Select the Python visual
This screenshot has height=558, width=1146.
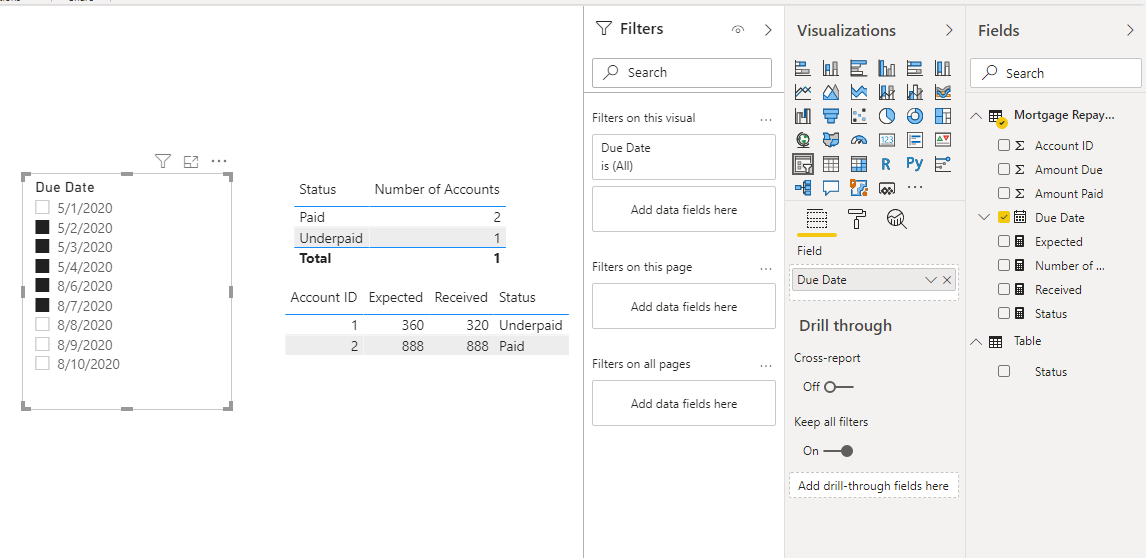914,163
